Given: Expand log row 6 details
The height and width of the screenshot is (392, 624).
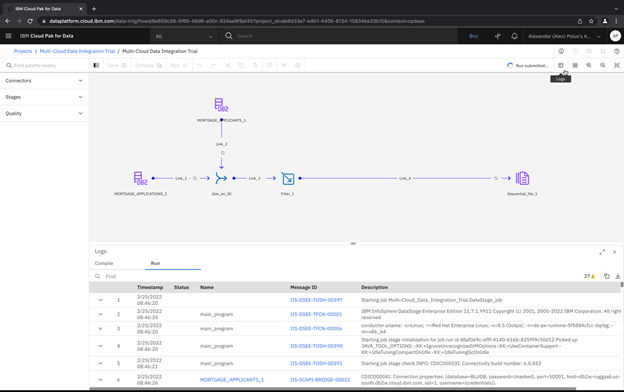Looking at the screenshot, I should click(x=100, y=380).
